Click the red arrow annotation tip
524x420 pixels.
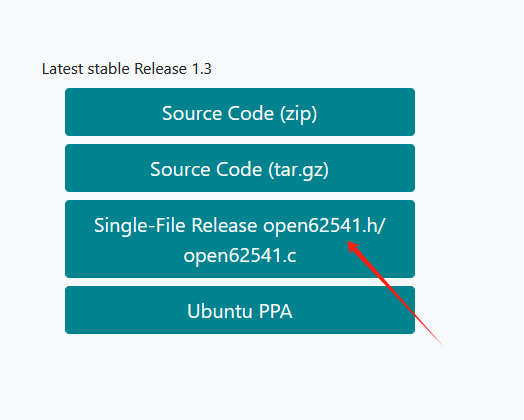point(349,242)
